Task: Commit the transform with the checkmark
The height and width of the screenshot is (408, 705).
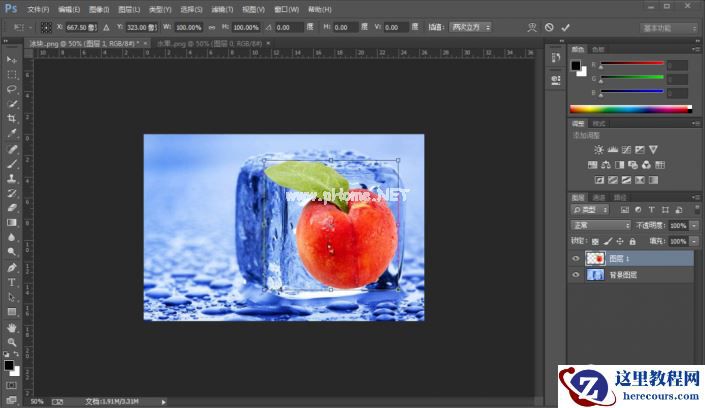Action: (x=566, y=27)
